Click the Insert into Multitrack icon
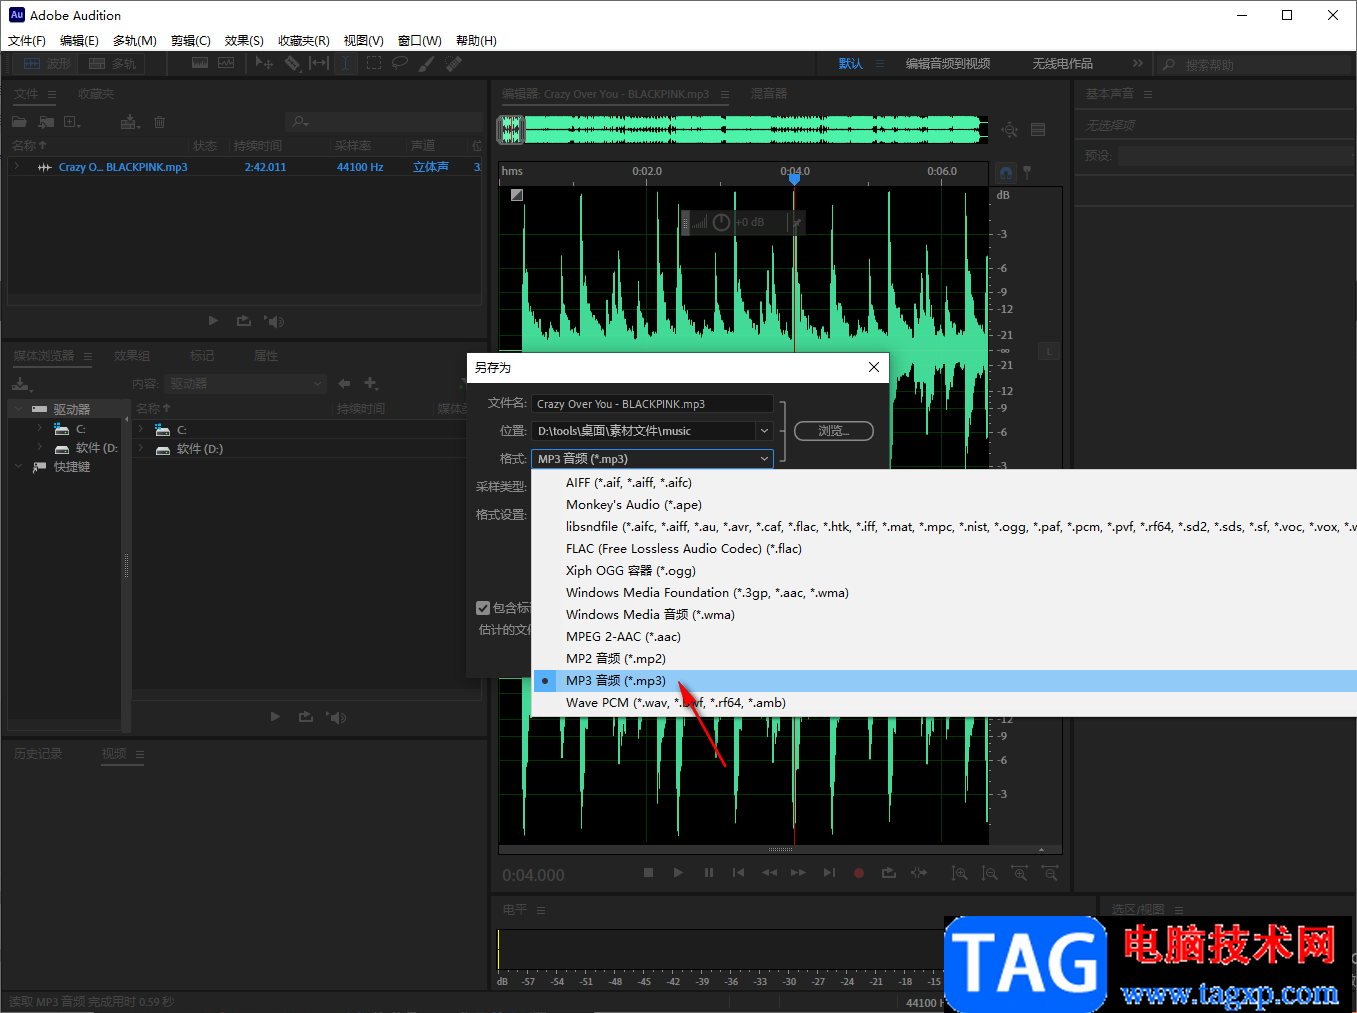The image size is (1357, 1013). (130, 122)
